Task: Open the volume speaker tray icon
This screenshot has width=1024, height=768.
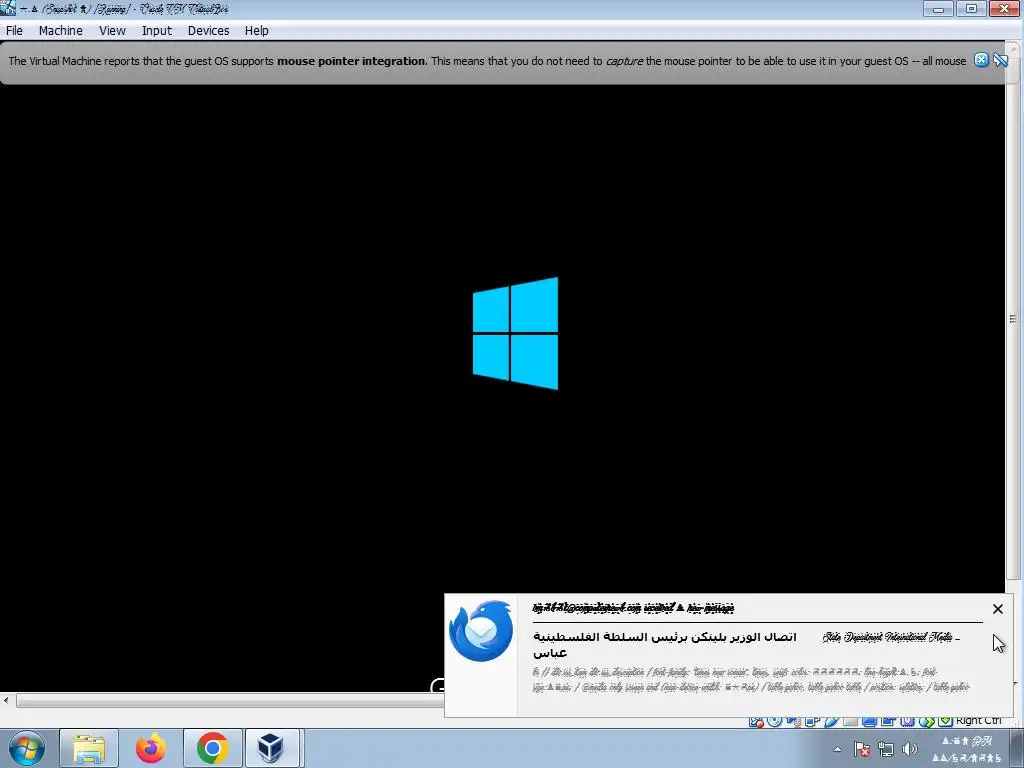Action: [909, 749]
